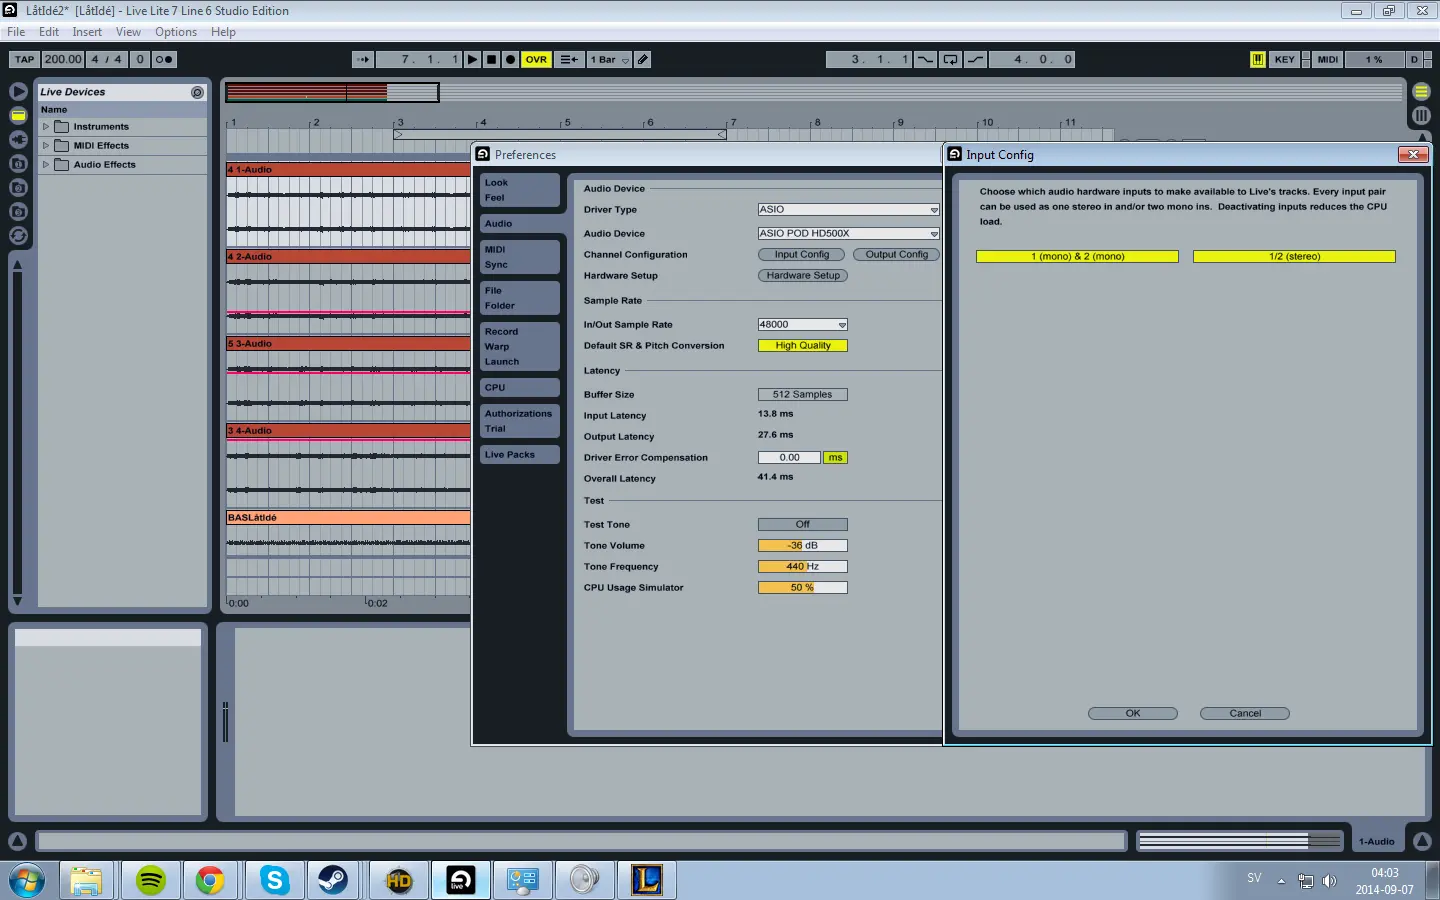Toggle Punch-Out switch
Viewport: 1440px width, 900px height.
975,59
